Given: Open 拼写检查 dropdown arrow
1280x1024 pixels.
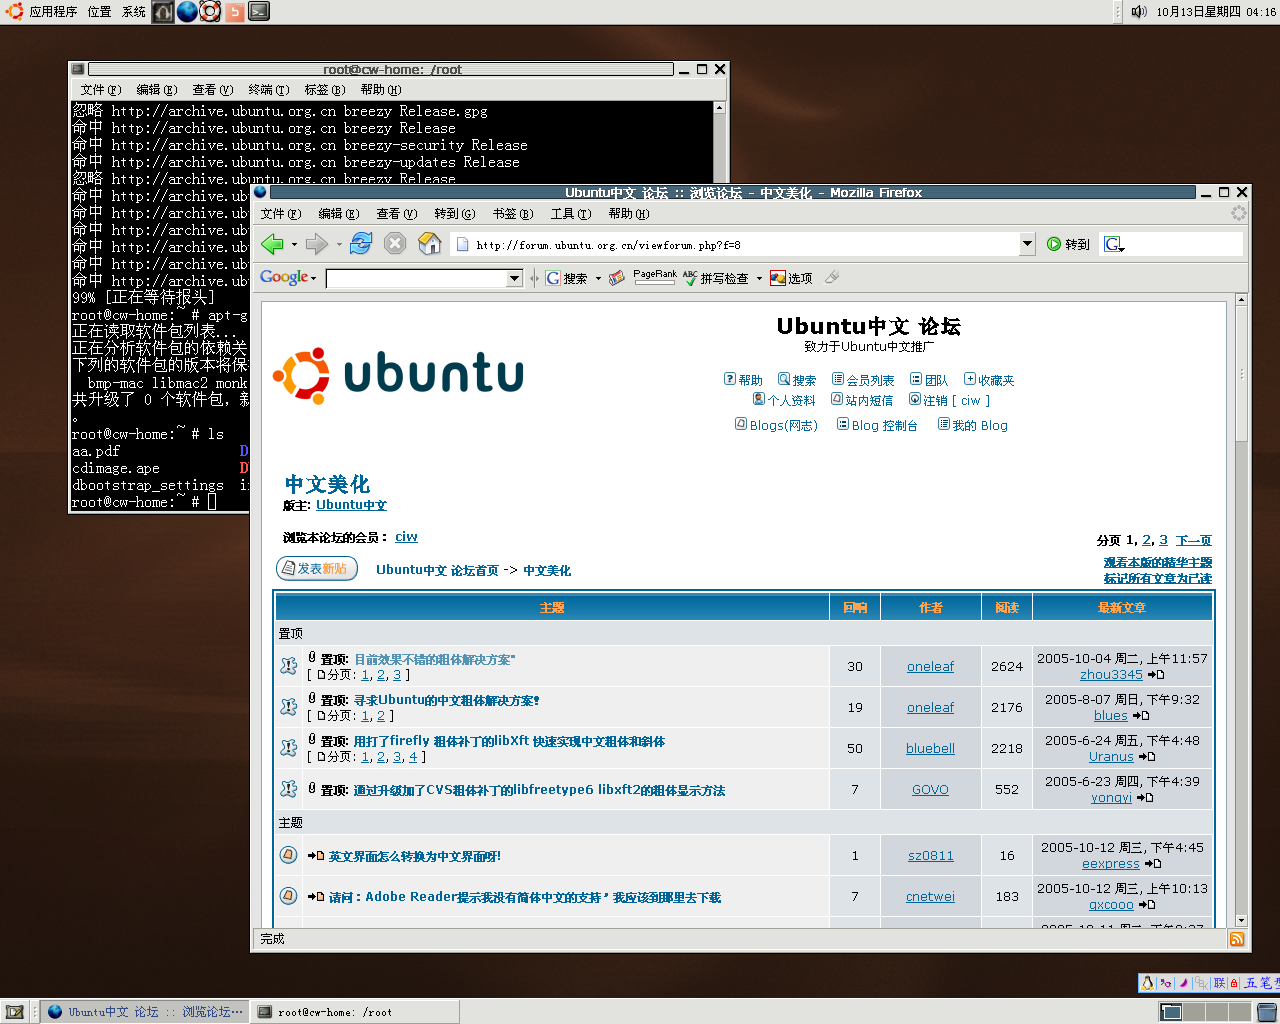Looking at the screenshot, I should [759, 279].
